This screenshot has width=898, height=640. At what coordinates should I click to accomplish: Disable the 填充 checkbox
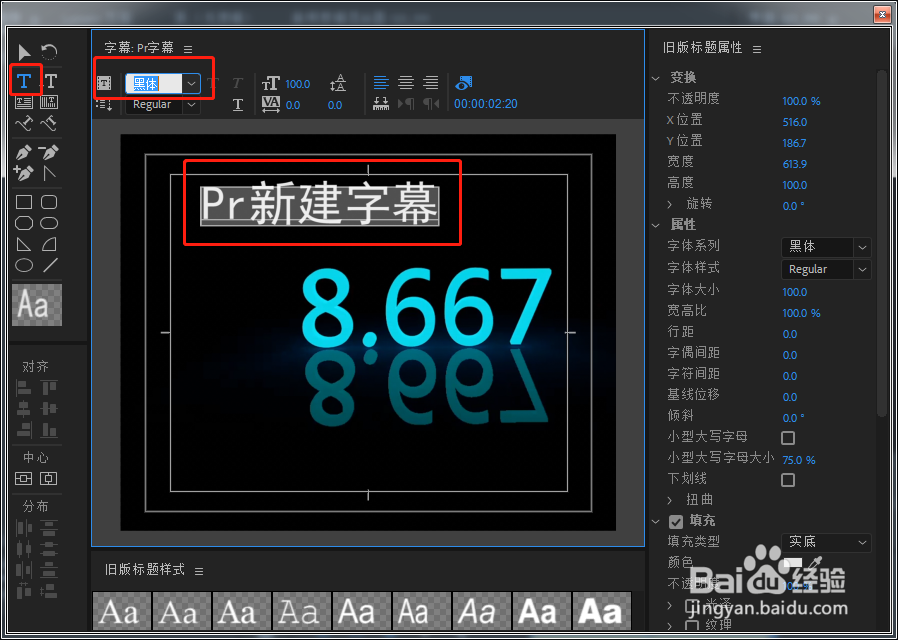675,520
